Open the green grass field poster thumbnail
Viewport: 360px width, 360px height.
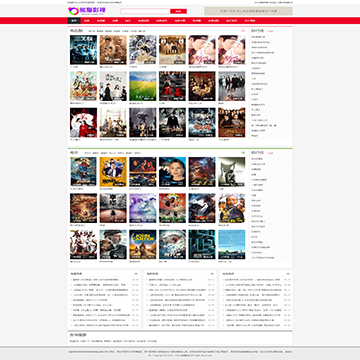[x=143, y=86]
